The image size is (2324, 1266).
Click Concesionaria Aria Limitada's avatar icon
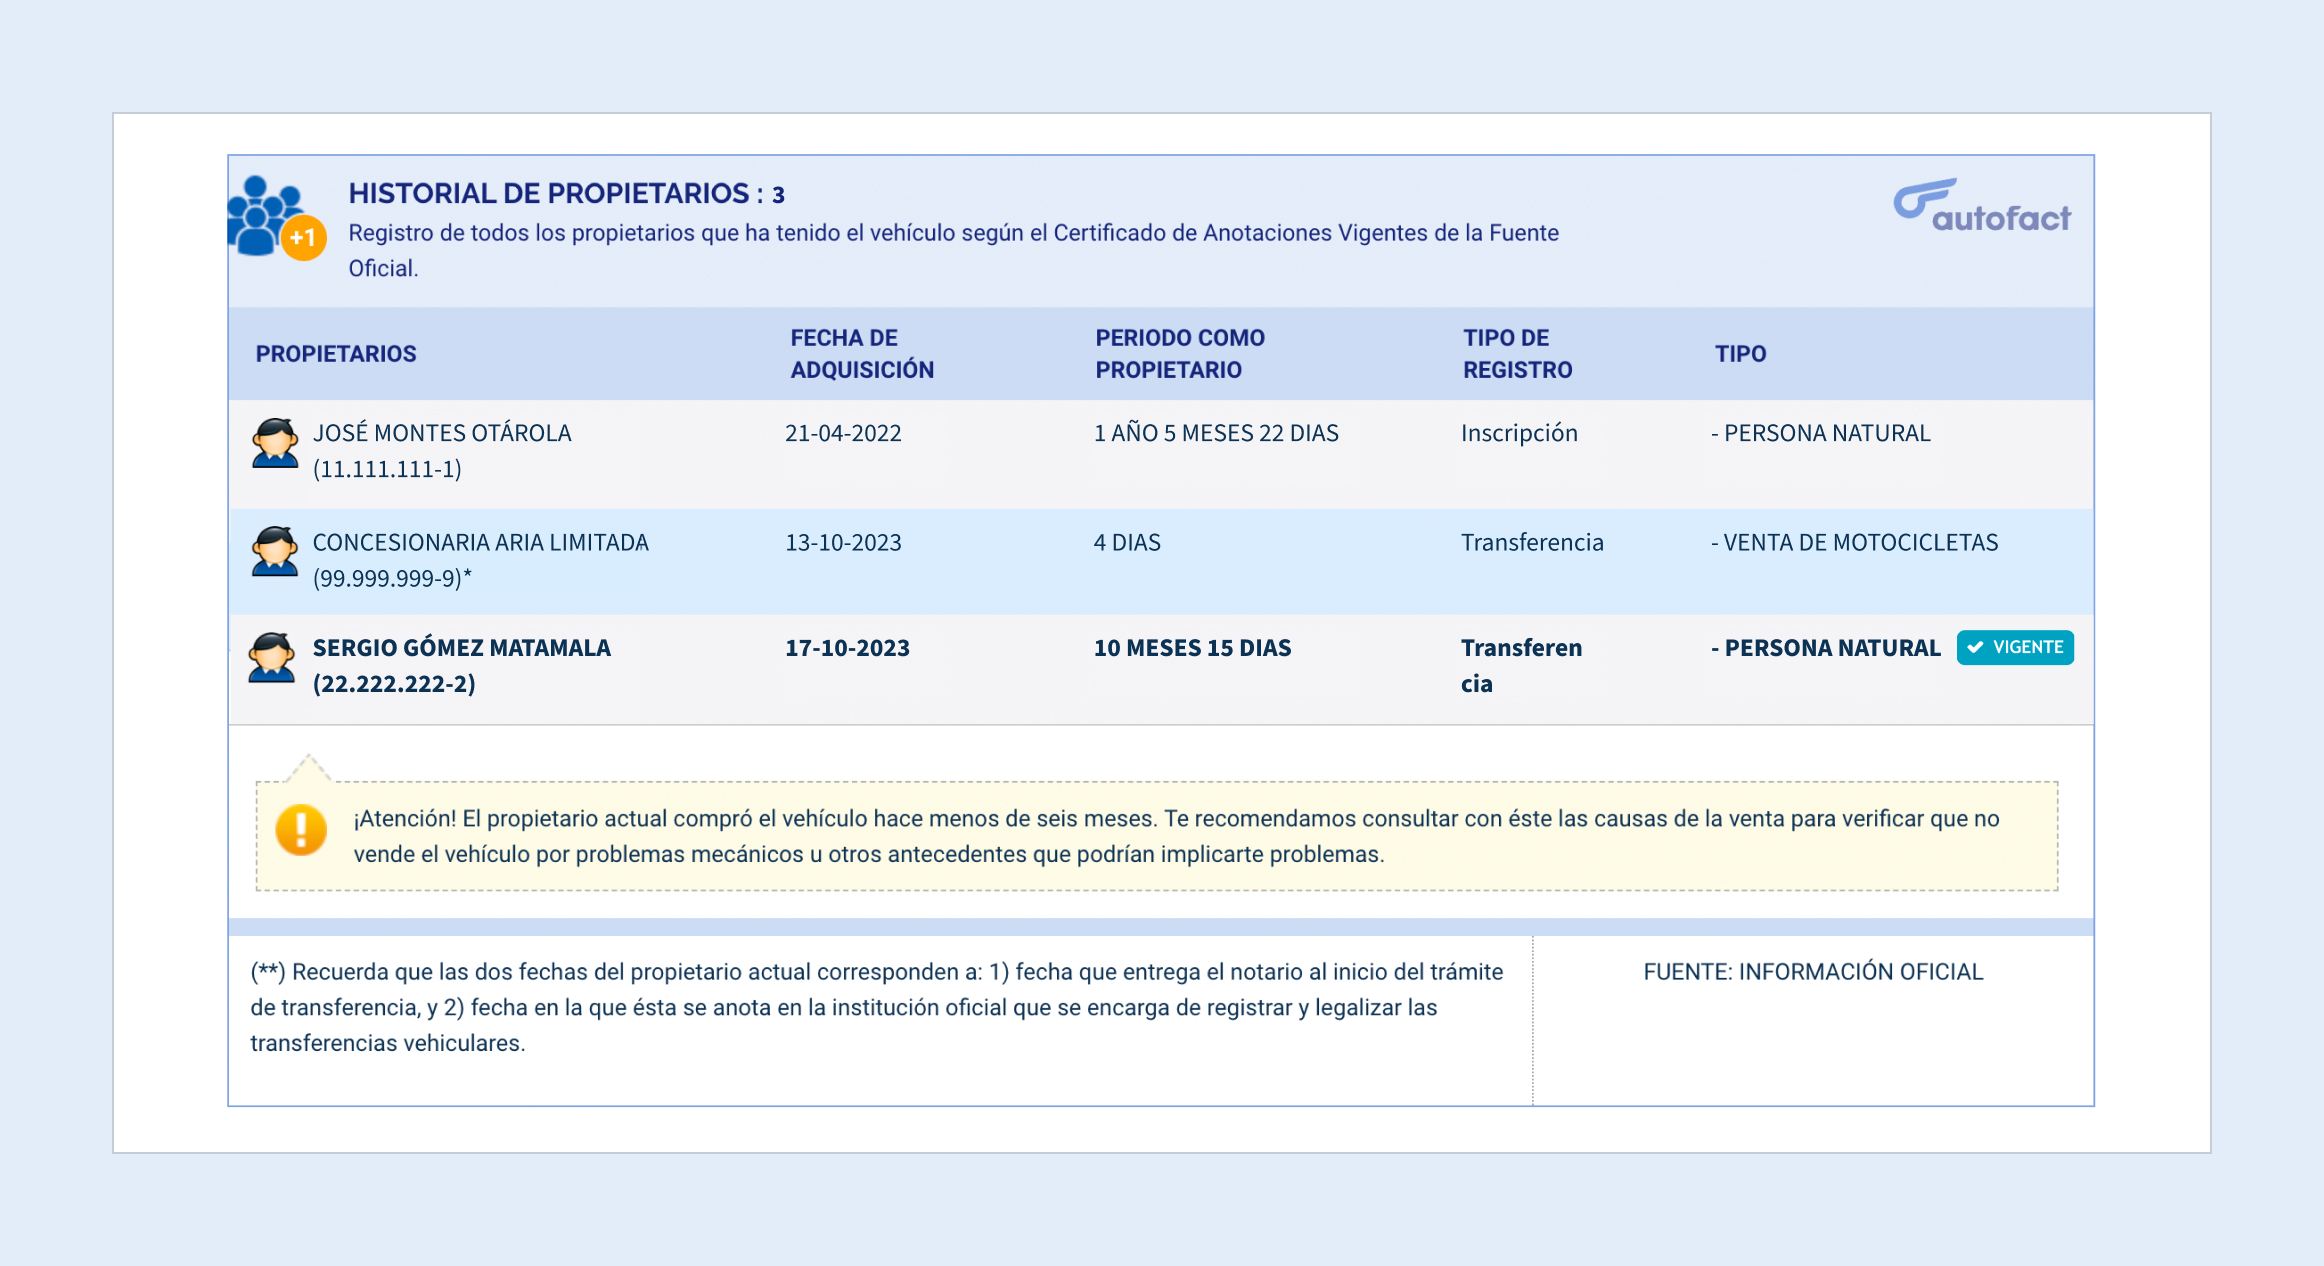click(275, 552)
